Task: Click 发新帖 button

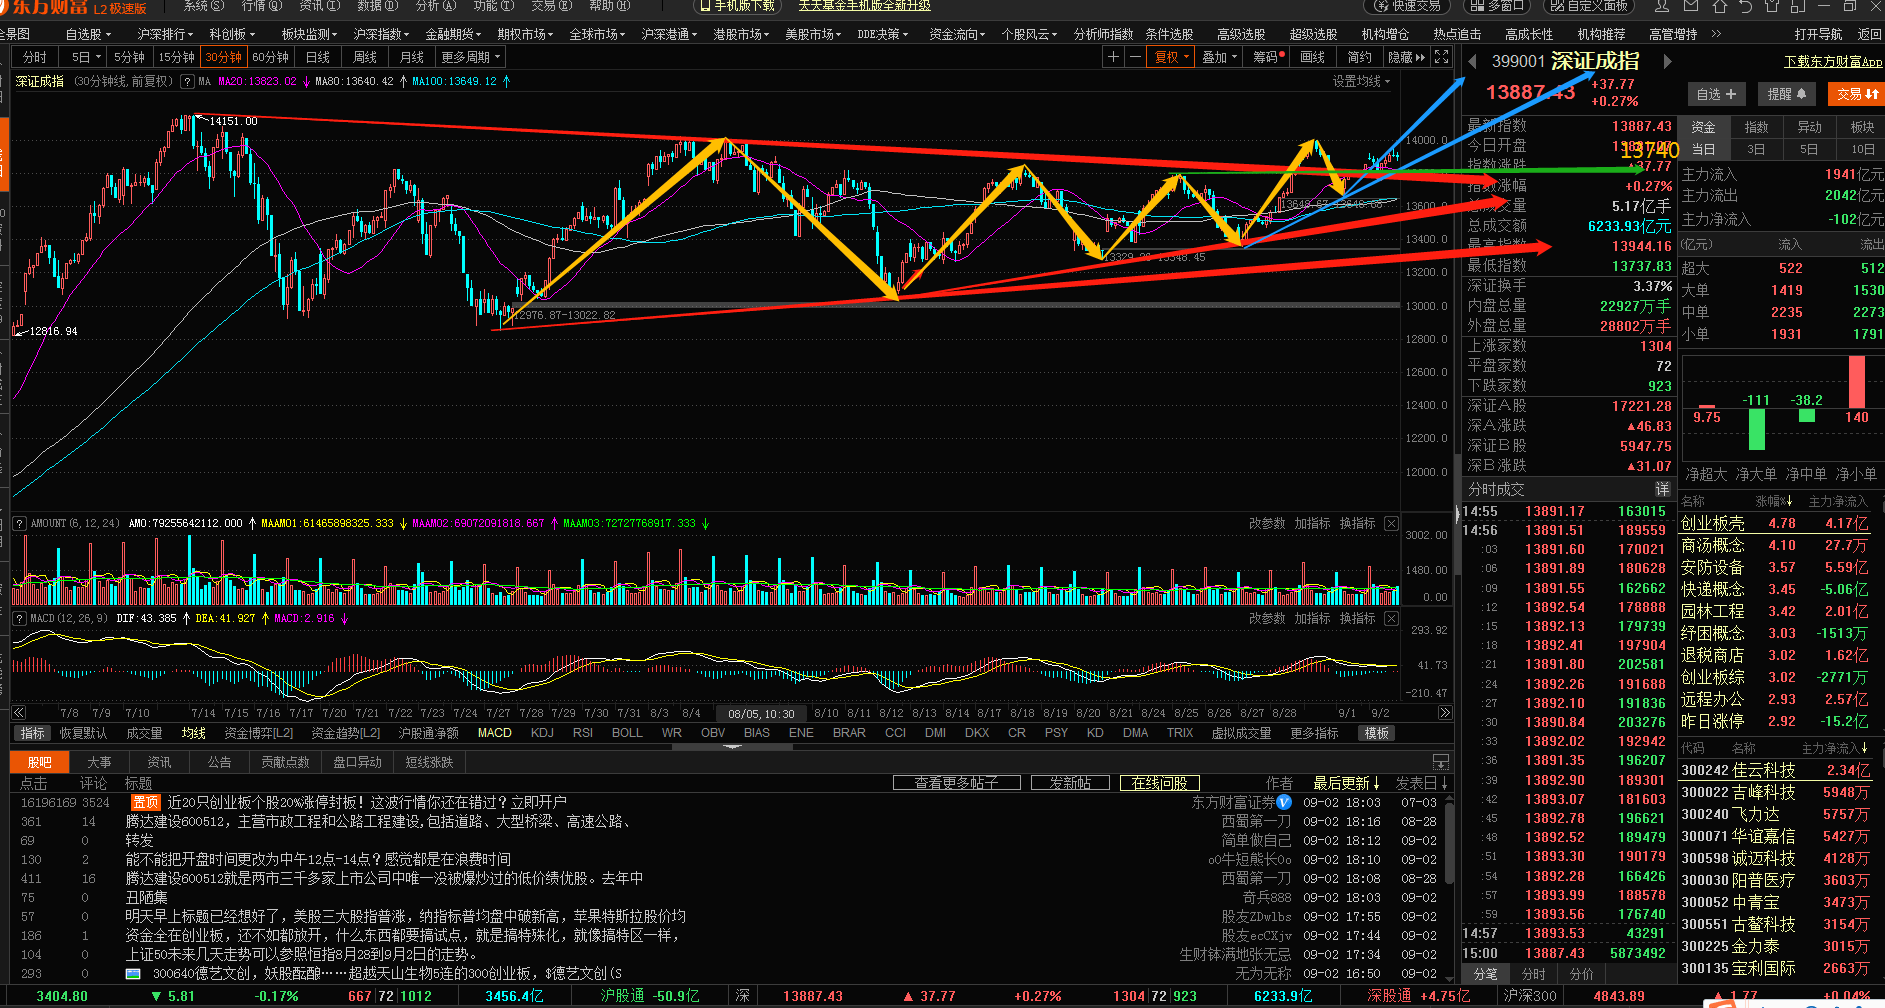Action: (1070, 783)
